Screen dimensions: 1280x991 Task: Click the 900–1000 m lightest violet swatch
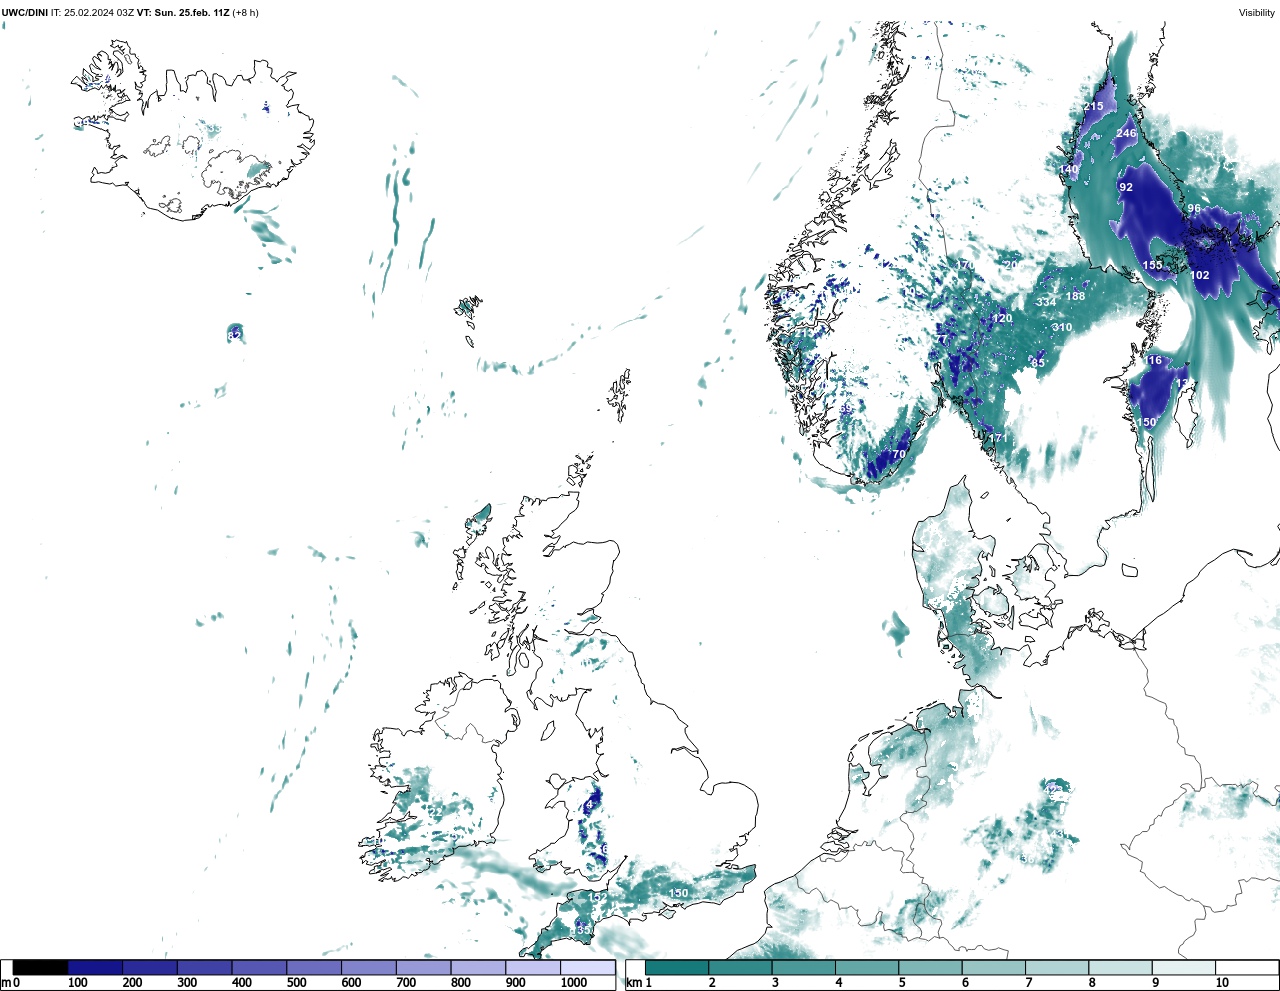pyautogui.click(x=533, y=968)
